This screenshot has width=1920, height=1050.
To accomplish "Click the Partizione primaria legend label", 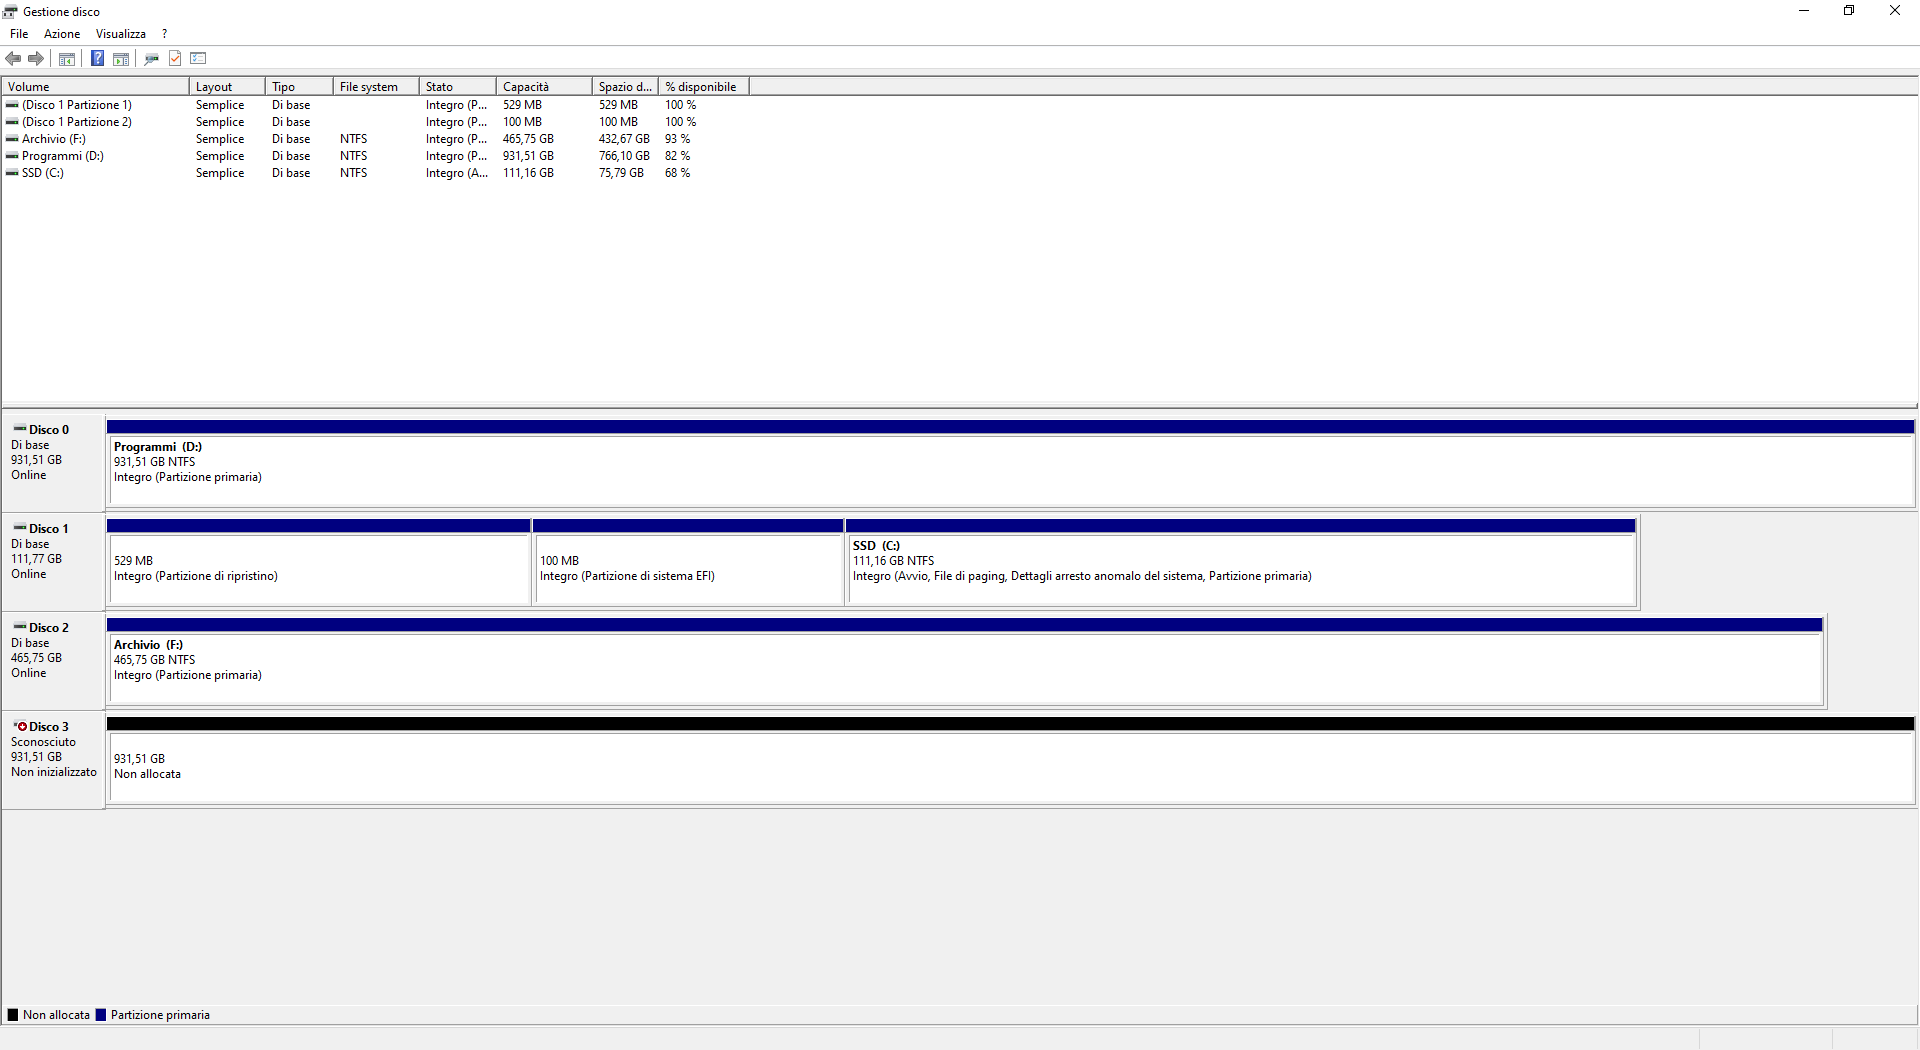I will pos(160,1015).
